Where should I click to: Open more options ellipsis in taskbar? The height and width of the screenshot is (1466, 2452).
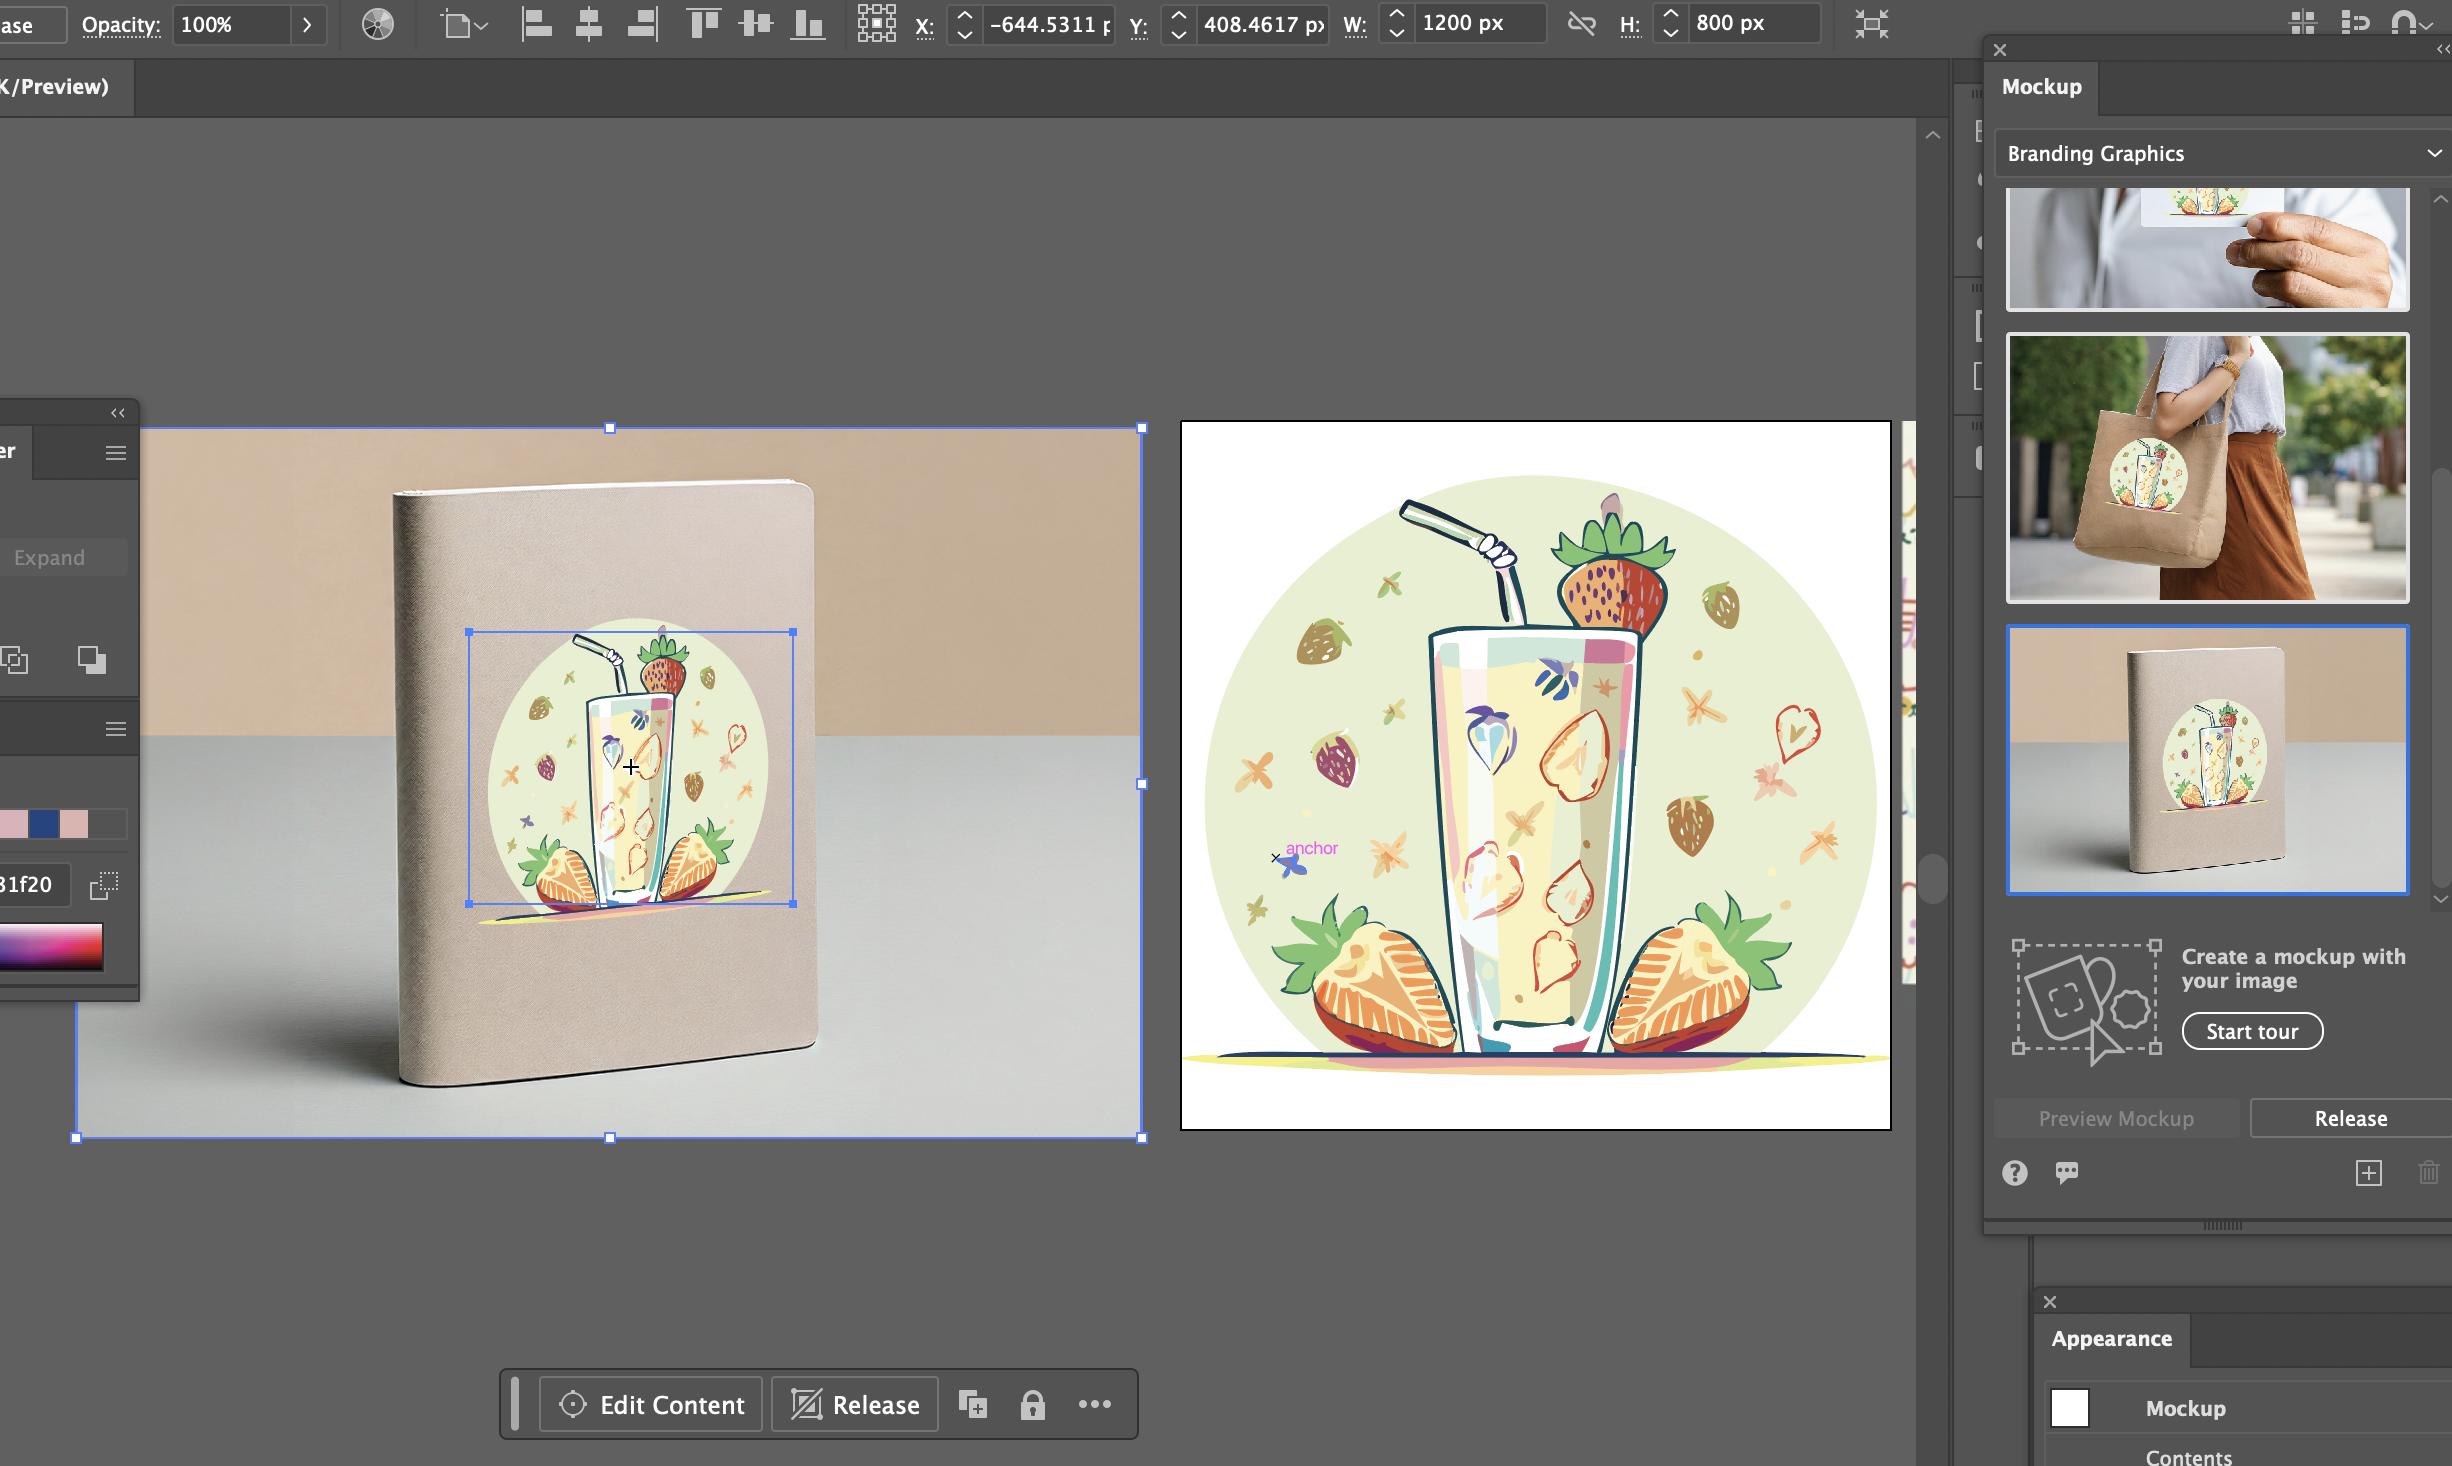click(1095, 1404)
